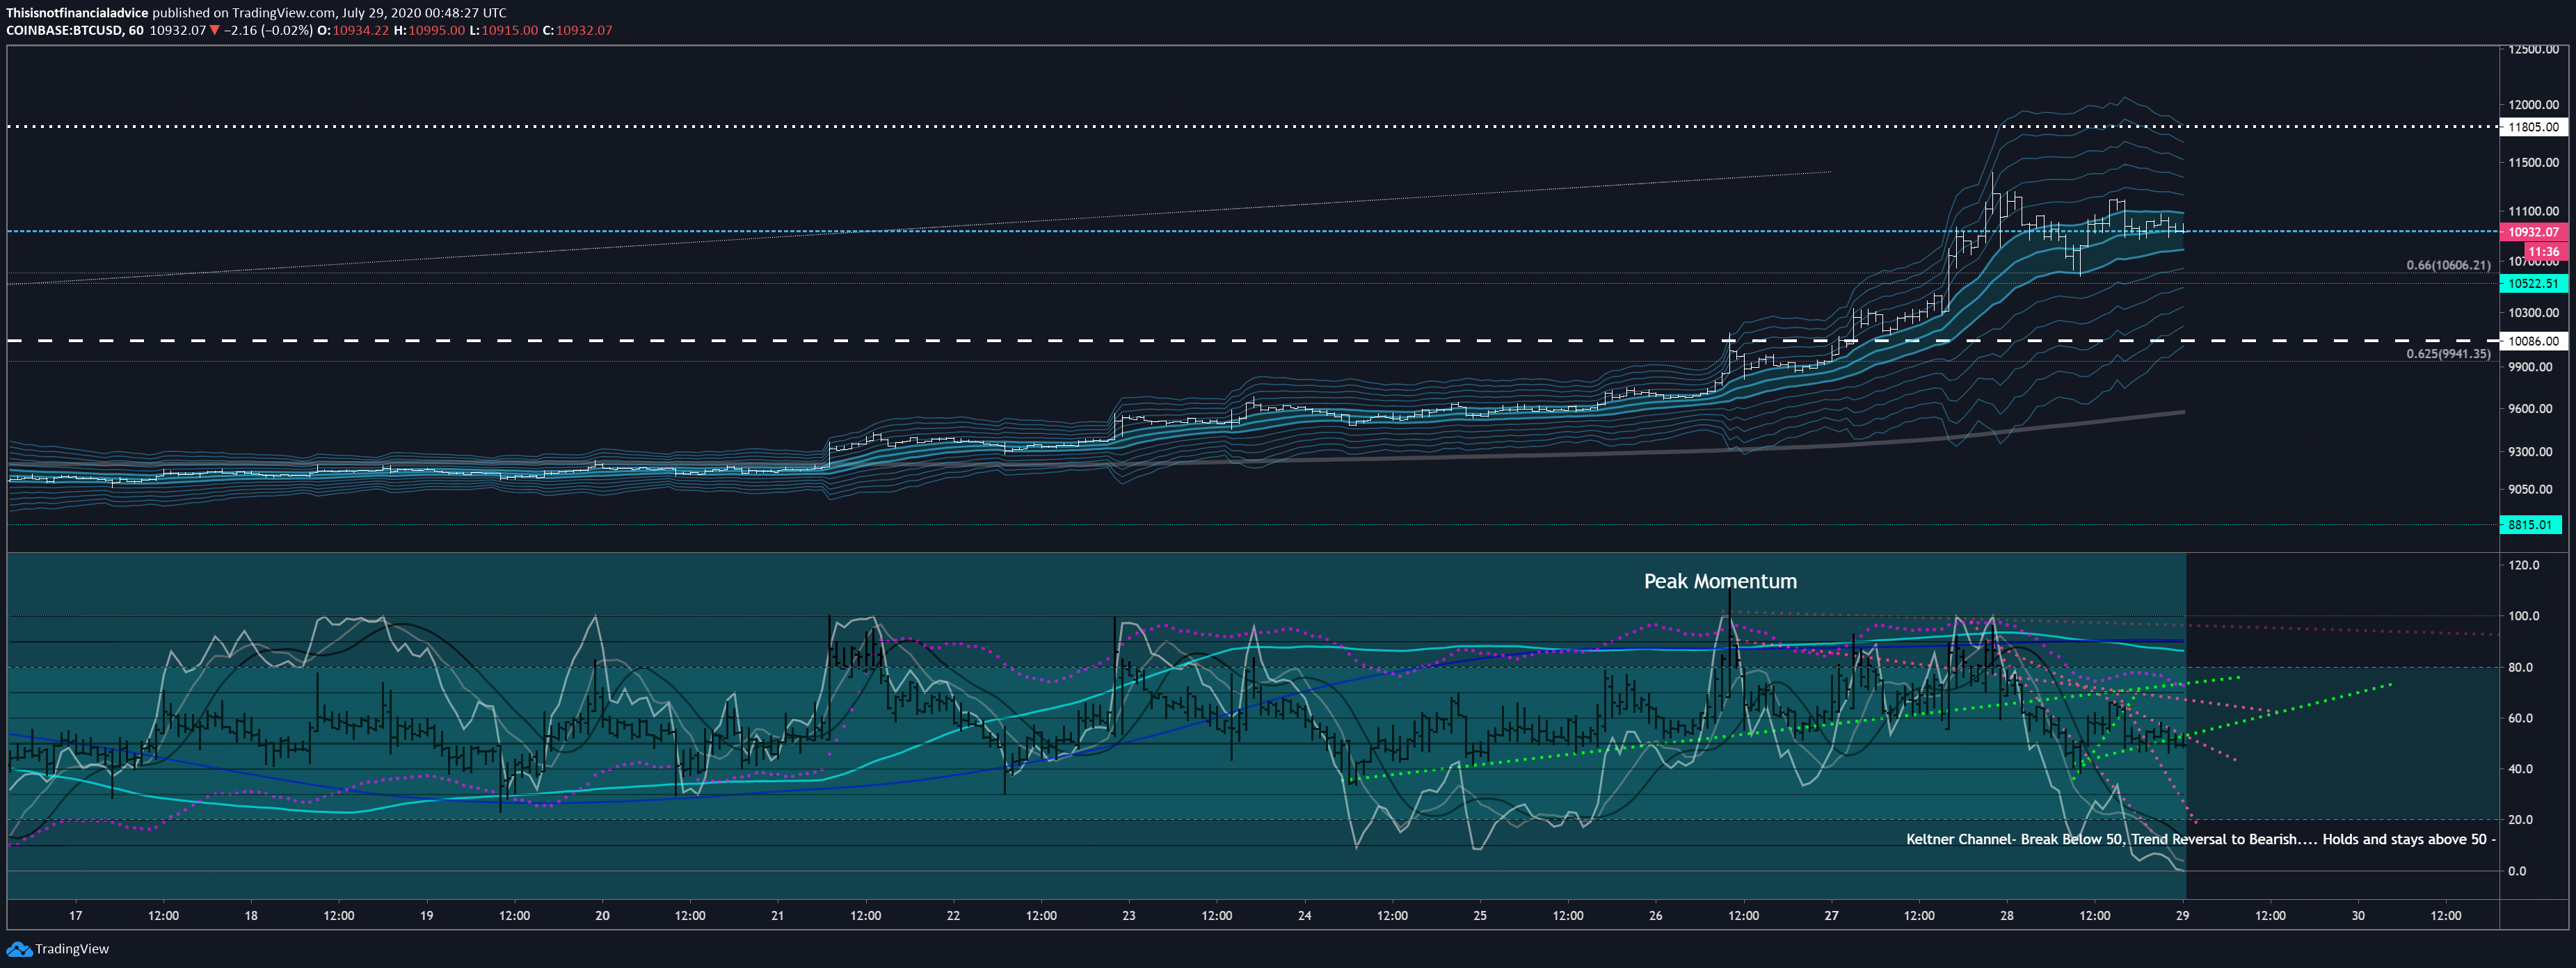This screenshot has height=968, width=2576.
Task: Click date 21 on the time axis
Action: pos(778,916)
